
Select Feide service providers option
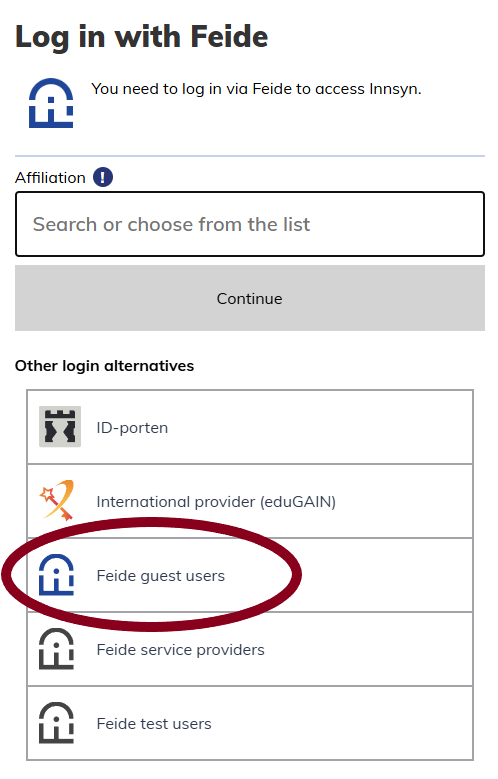pyautogui.click(x=249, y=649)
